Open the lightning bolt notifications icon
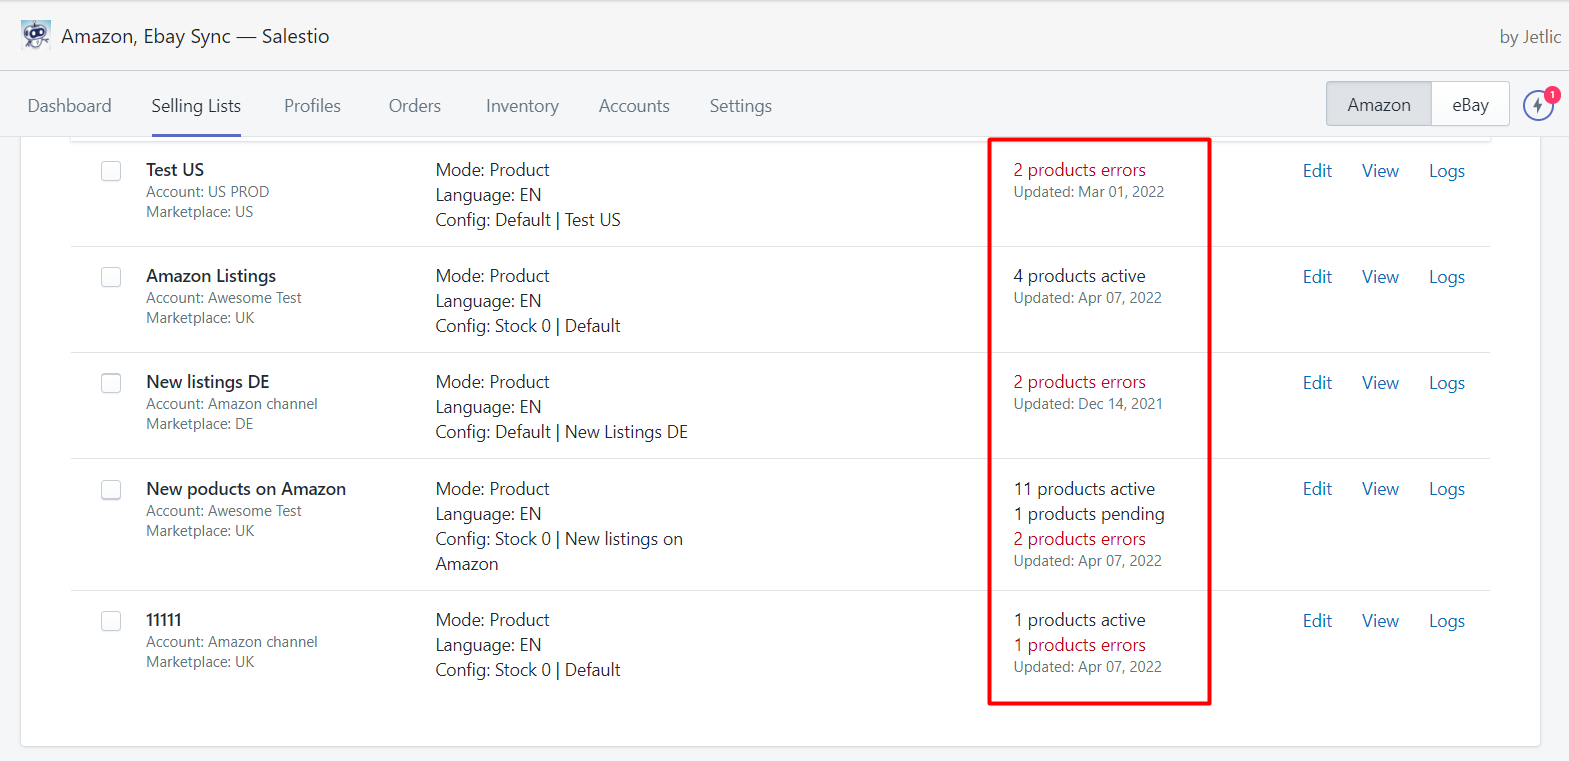1569x761 pixels. [x=1538, y=104]
